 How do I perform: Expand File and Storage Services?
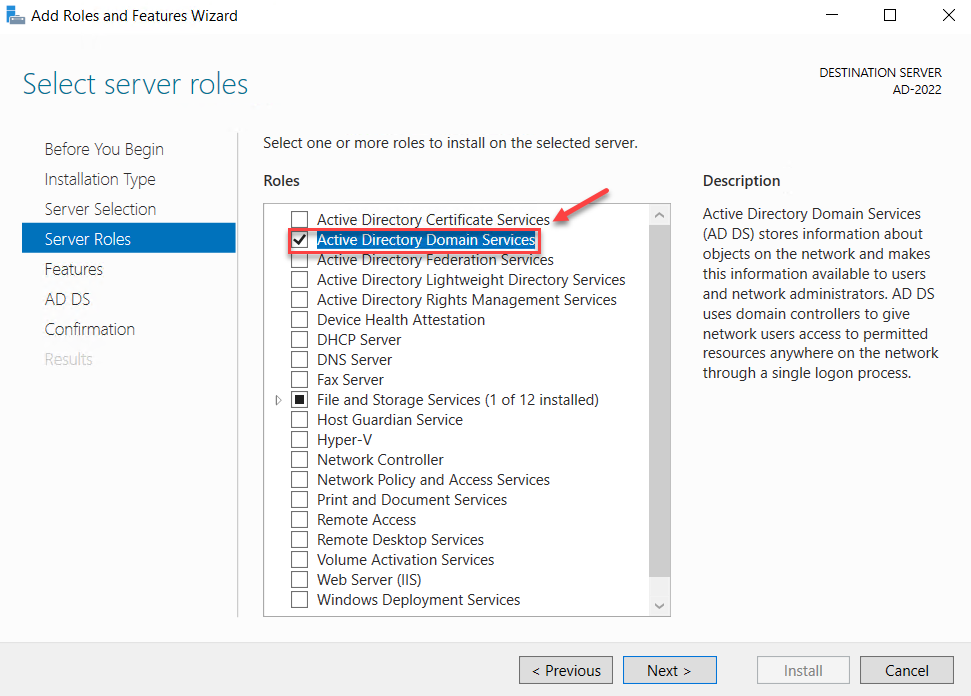[x=278, y=399]
